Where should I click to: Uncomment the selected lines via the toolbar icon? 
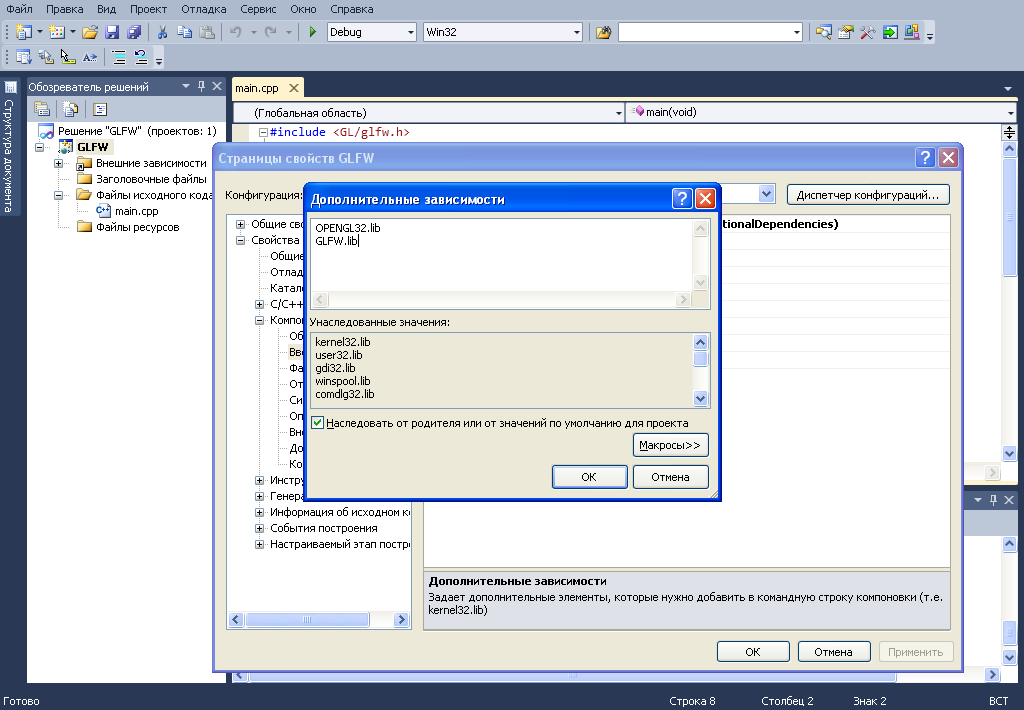[140, 57]
